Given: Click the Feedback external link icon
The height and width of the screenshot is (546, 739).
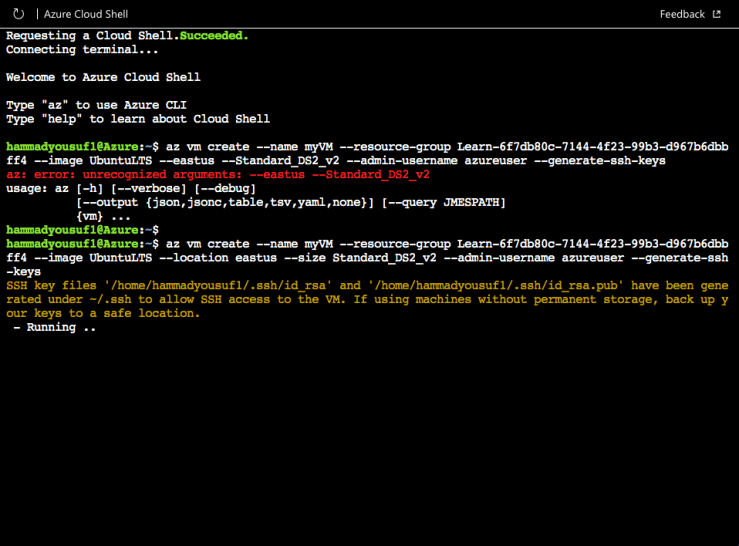Looking at the screenshot, I should pyautogui.click(x=717, y=14).
